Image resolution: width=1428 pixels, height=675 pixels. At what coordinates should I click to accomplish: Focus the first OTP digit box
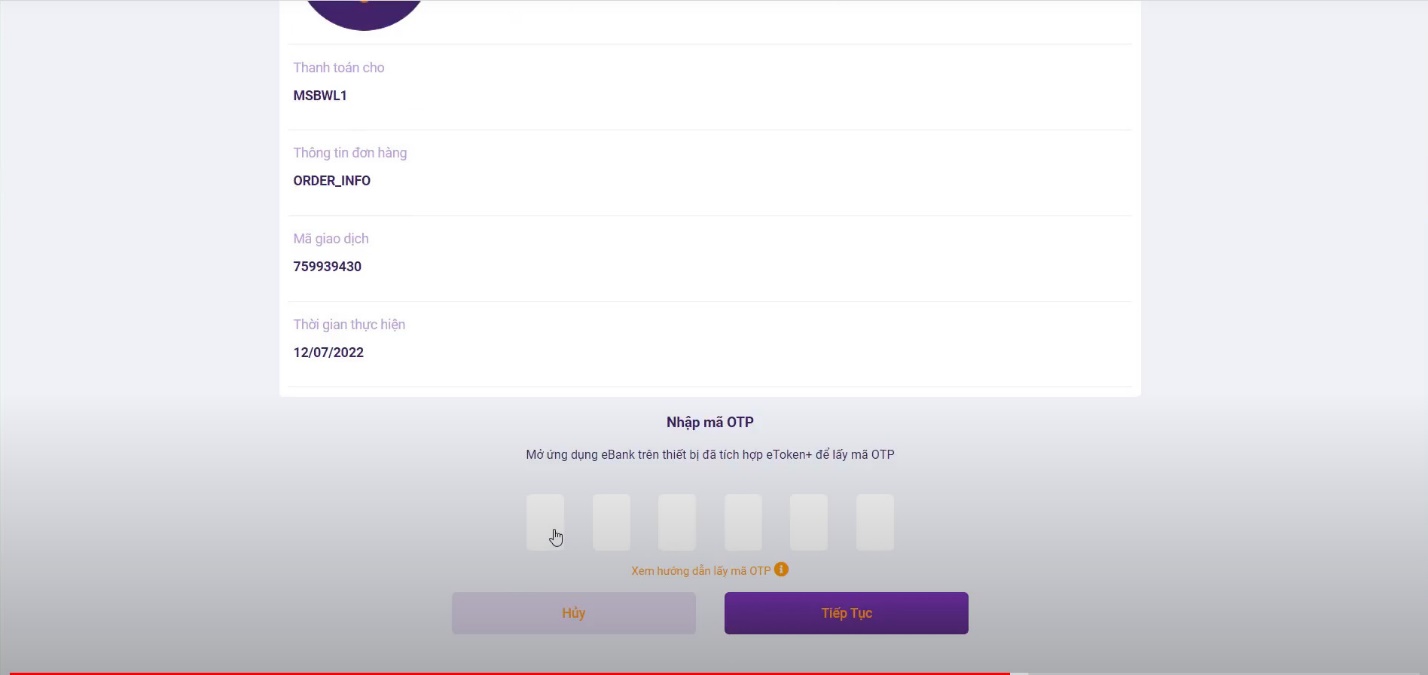click(545, 522)
